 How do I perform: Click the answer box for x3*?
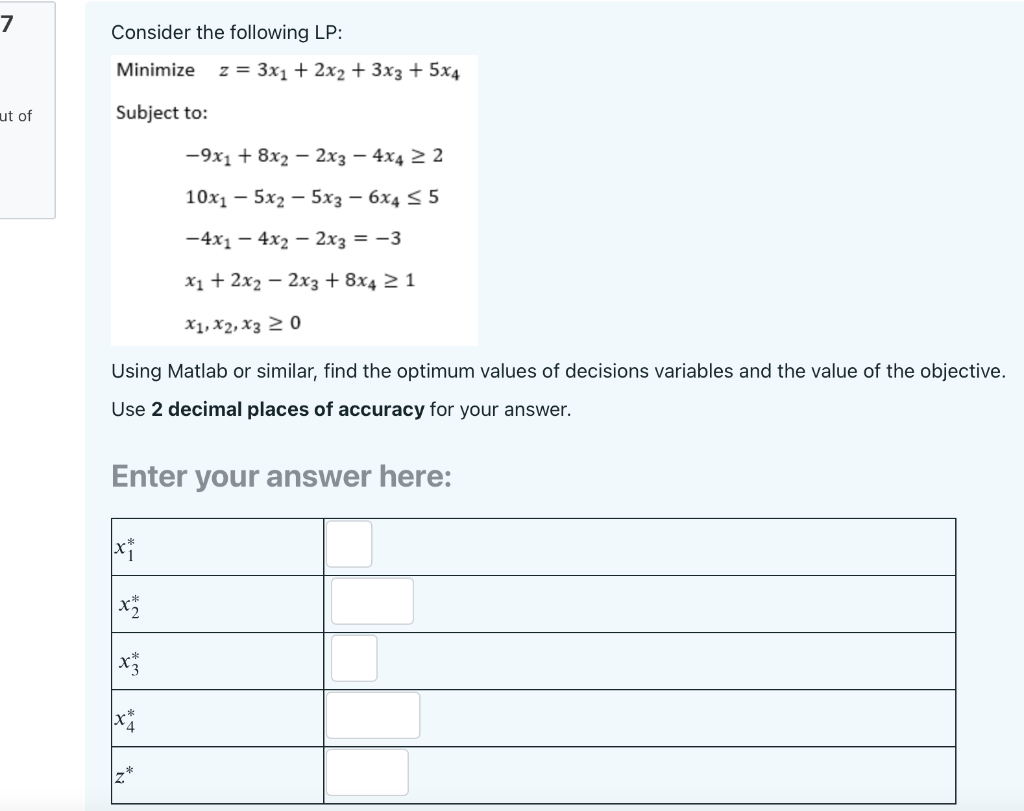tap(354, 657)
